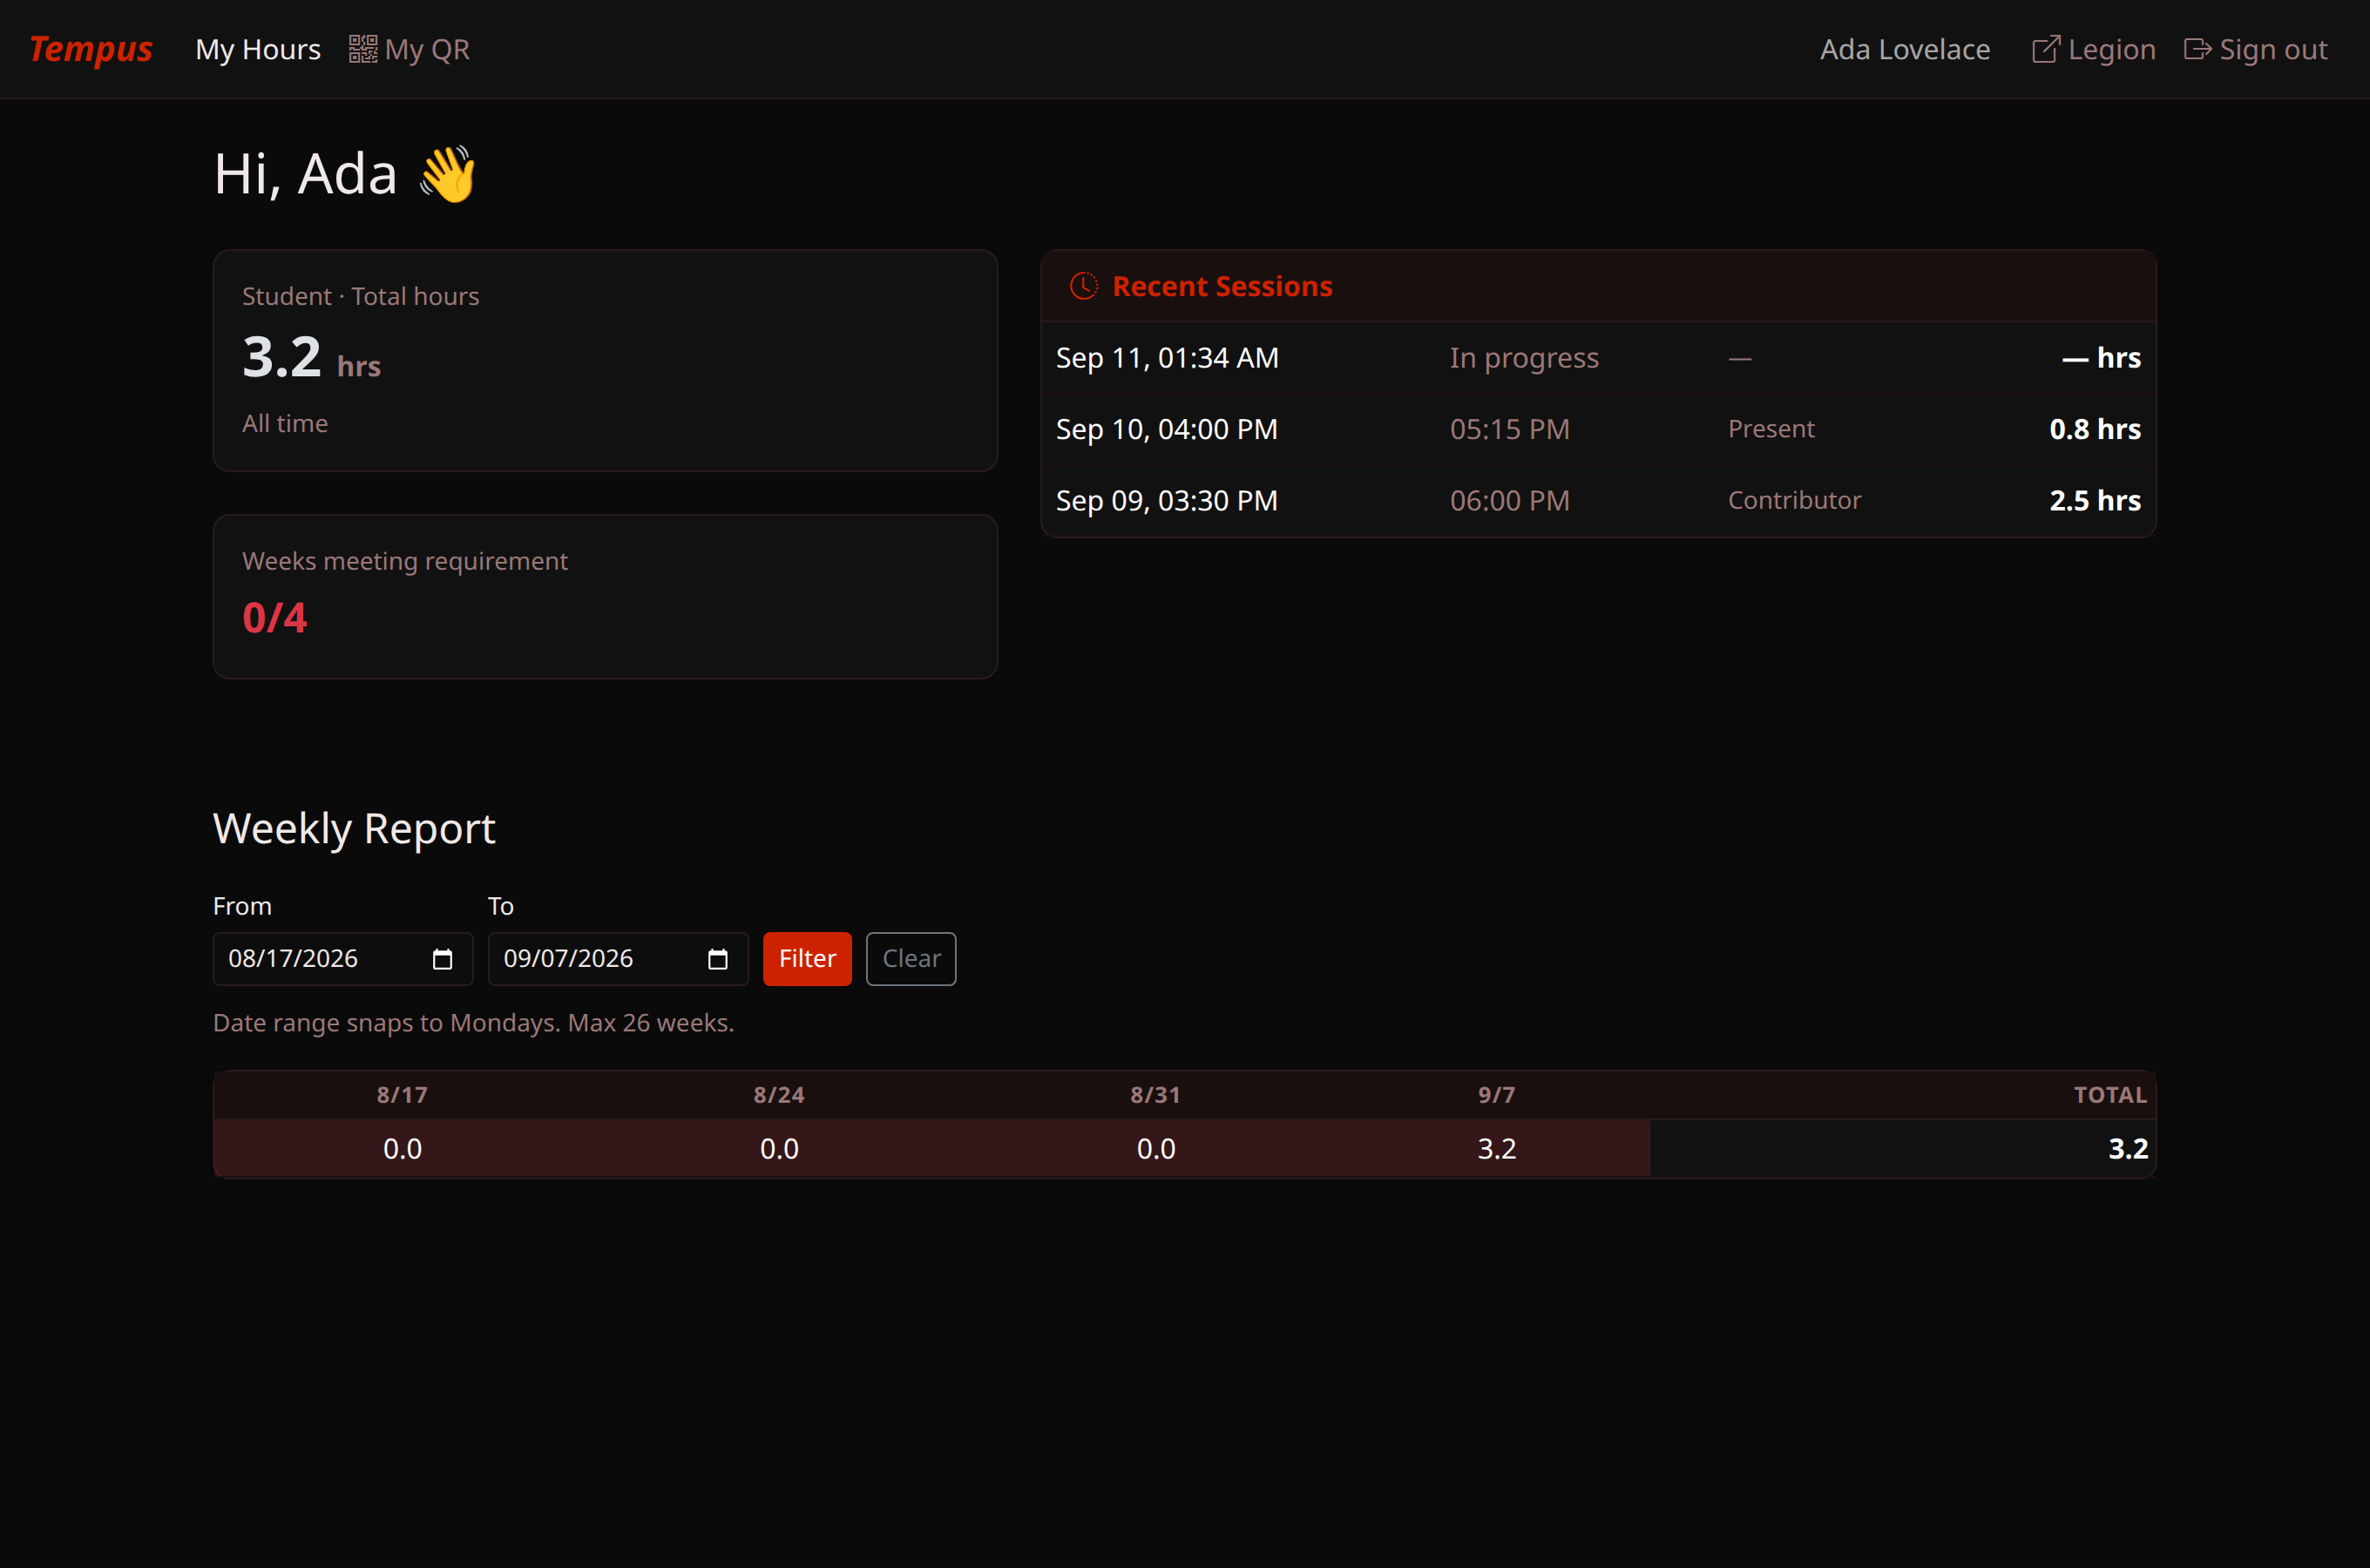Click the 9/7 week column header
The image size is (2370, 1568).
tap(1497, 1095)
